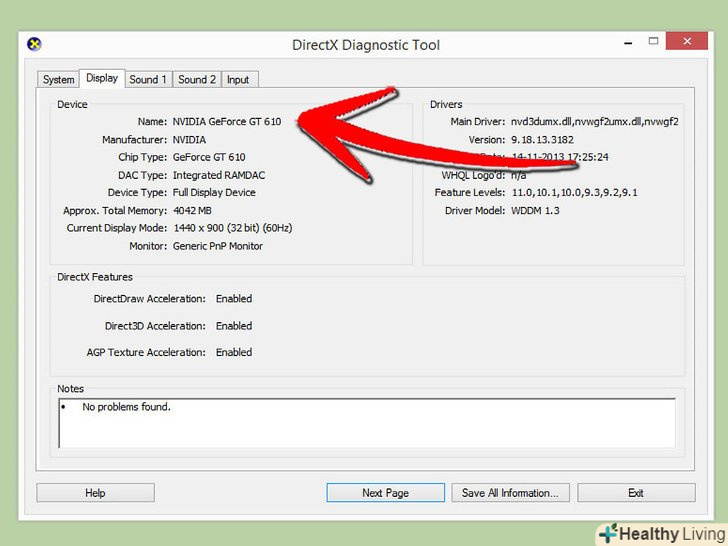Click the Approx. Total Memory value 4042 MB
Viewport: 728px width, 546px height.
click(x=194, y=211)
